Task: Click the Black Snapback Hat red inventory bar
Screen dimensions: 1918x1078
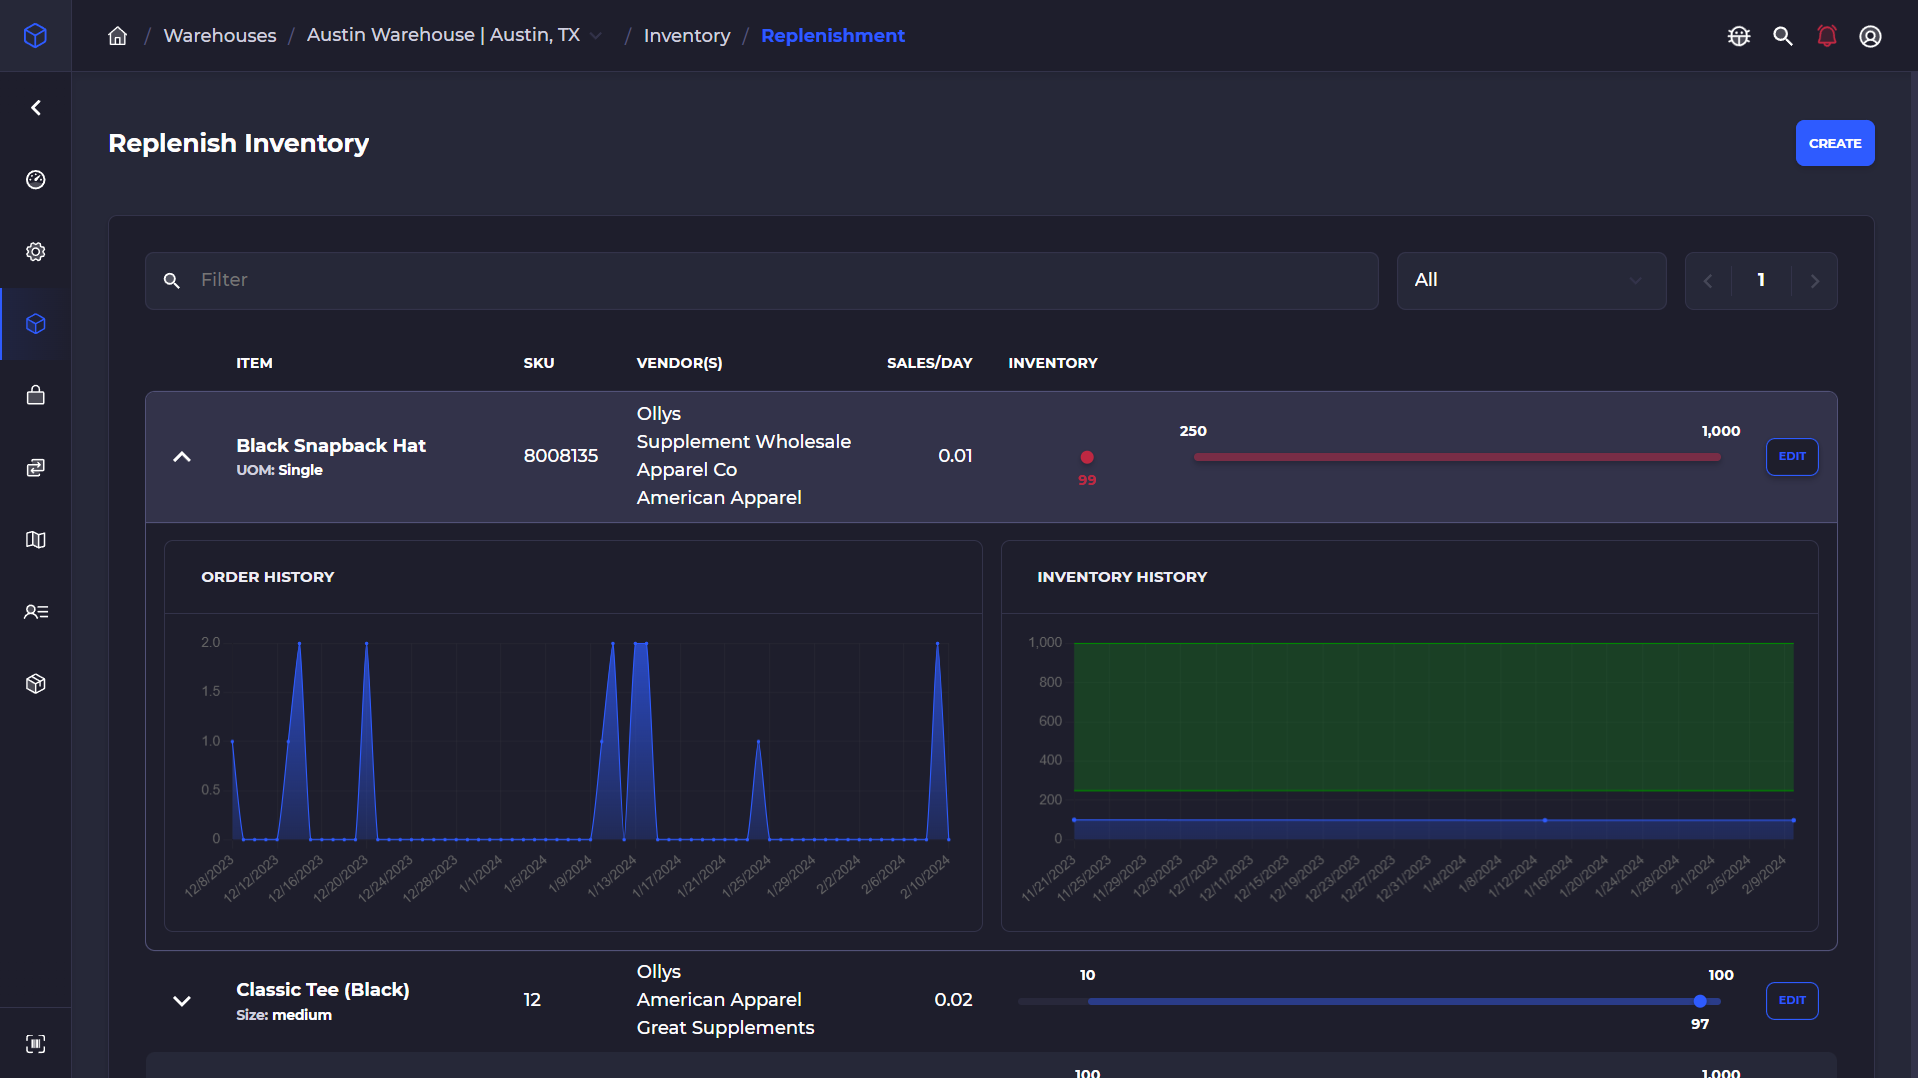Action: [x=1457, y=457]
